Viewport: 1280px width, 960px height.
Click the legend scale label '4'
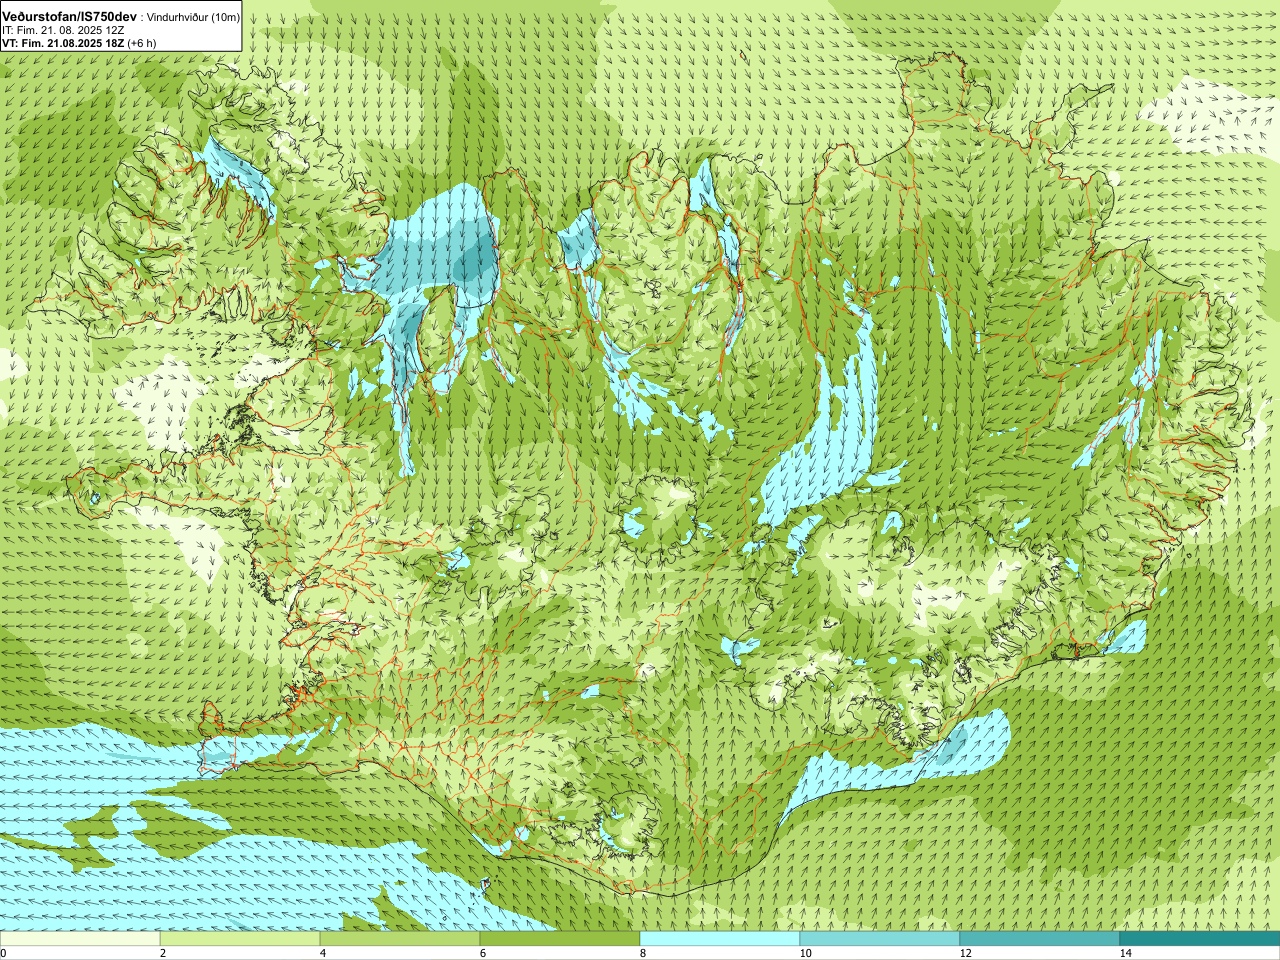[x=323, y=953]
